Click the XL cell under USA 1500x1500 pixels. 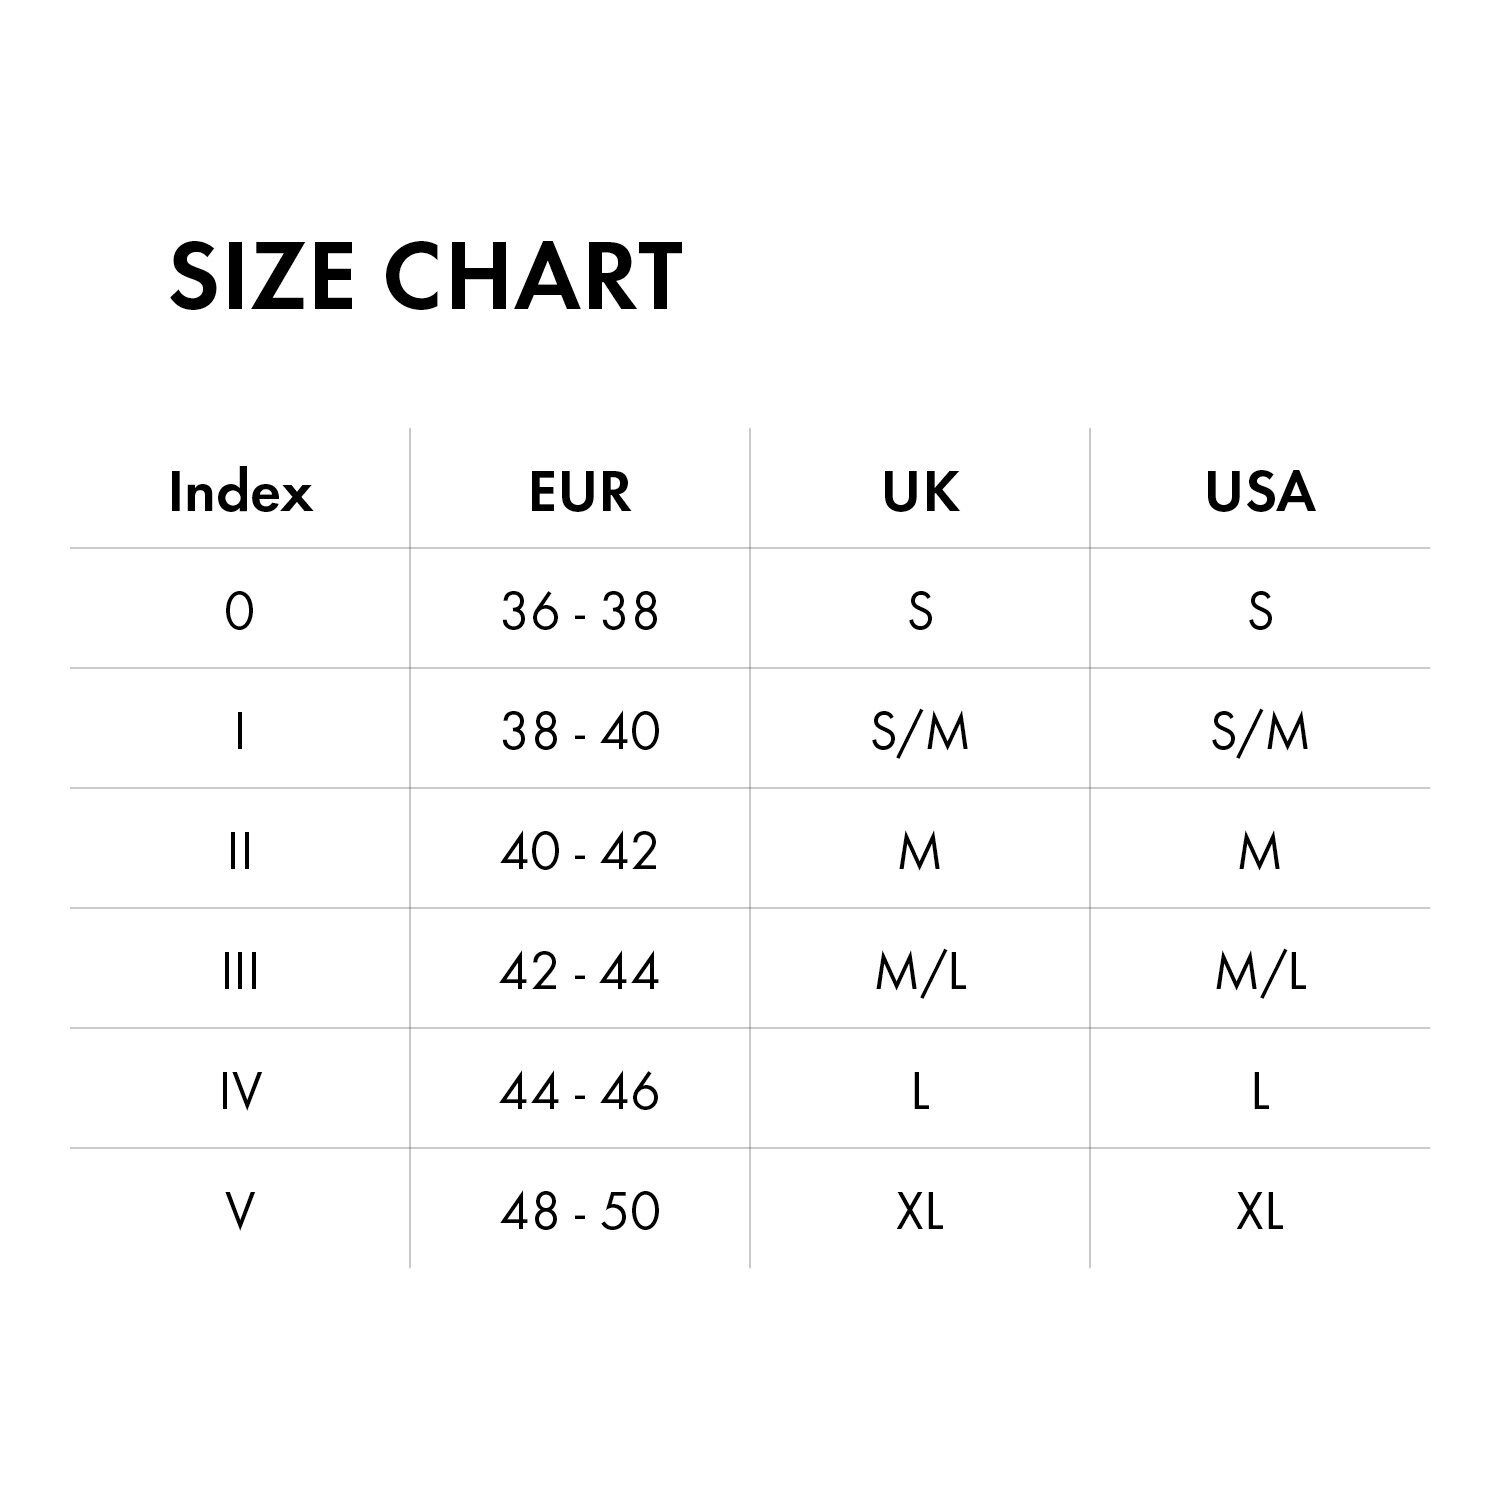point(1260,1211)
